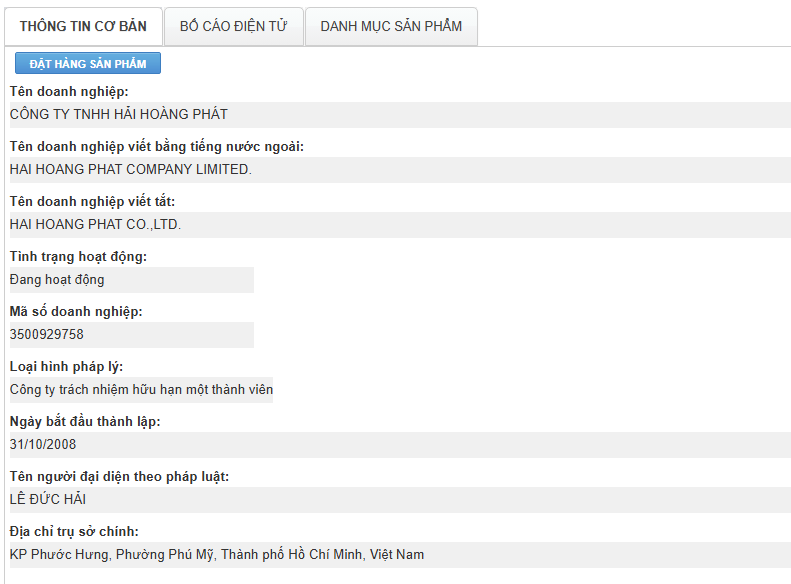Screen dimensions: 791x584
Task: Open the BÁO CÁO ĐIỆN TỬ tab
Action: (x=233, y=26)
